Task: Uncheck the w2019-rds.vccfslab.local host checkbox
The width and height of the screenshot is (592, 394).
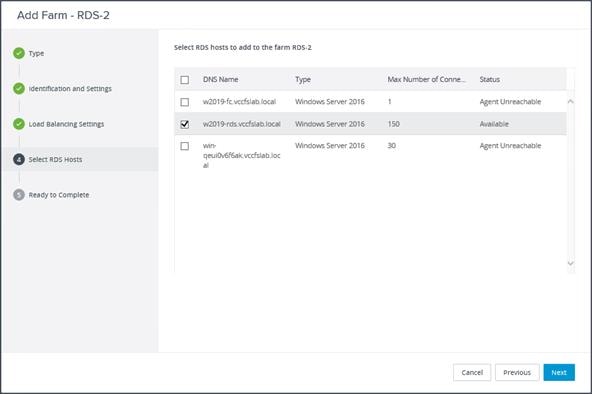Action: pos(185,124)
